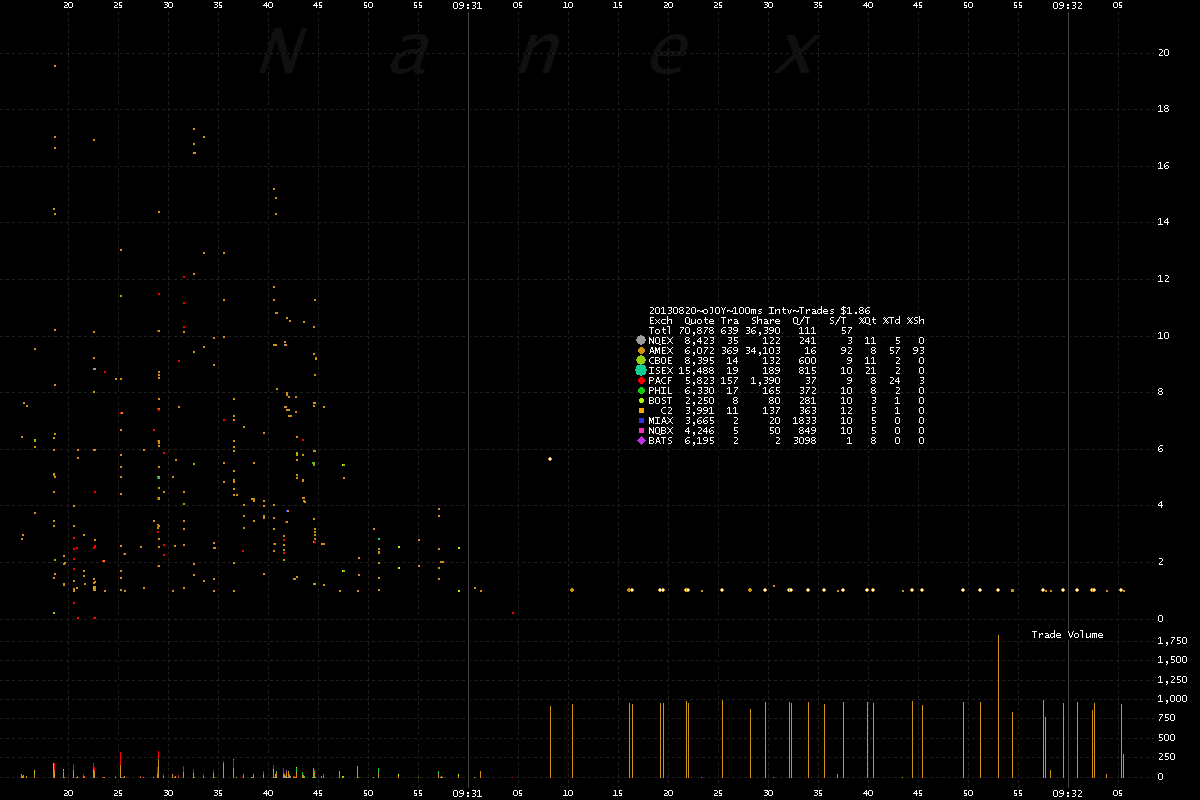Screen dimensions: 1200x800
Task: Click the red PACF legend dot
Action: pyautogui.click(x=641, y=381)
